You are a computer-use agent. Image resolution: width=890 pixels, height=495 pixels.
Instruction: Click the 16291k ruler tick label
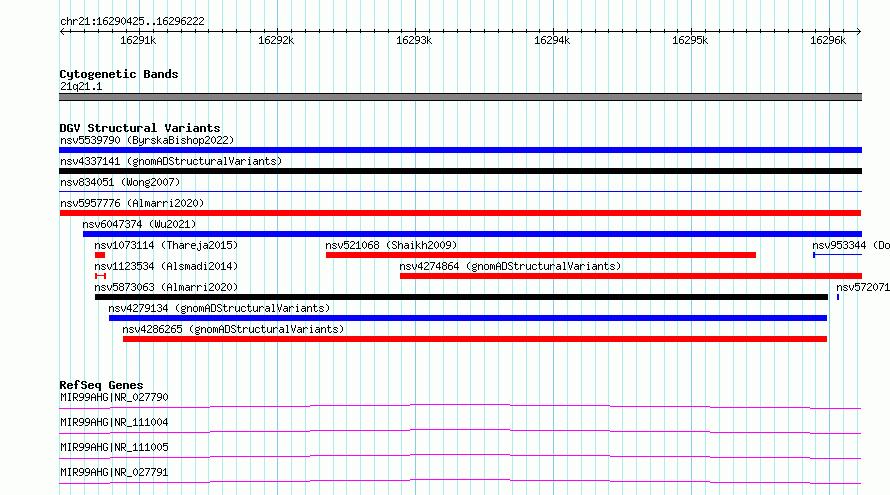coord(138,40)
